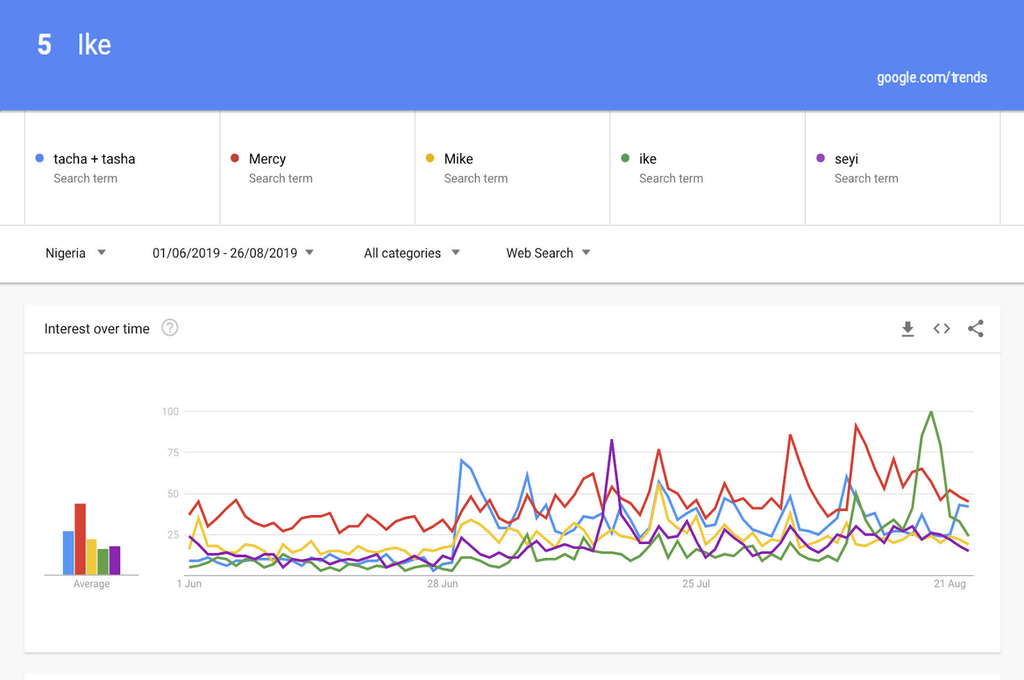Click the red dot beside Mercy
This screenshot has width=1024, height=680.
point(234,158)
